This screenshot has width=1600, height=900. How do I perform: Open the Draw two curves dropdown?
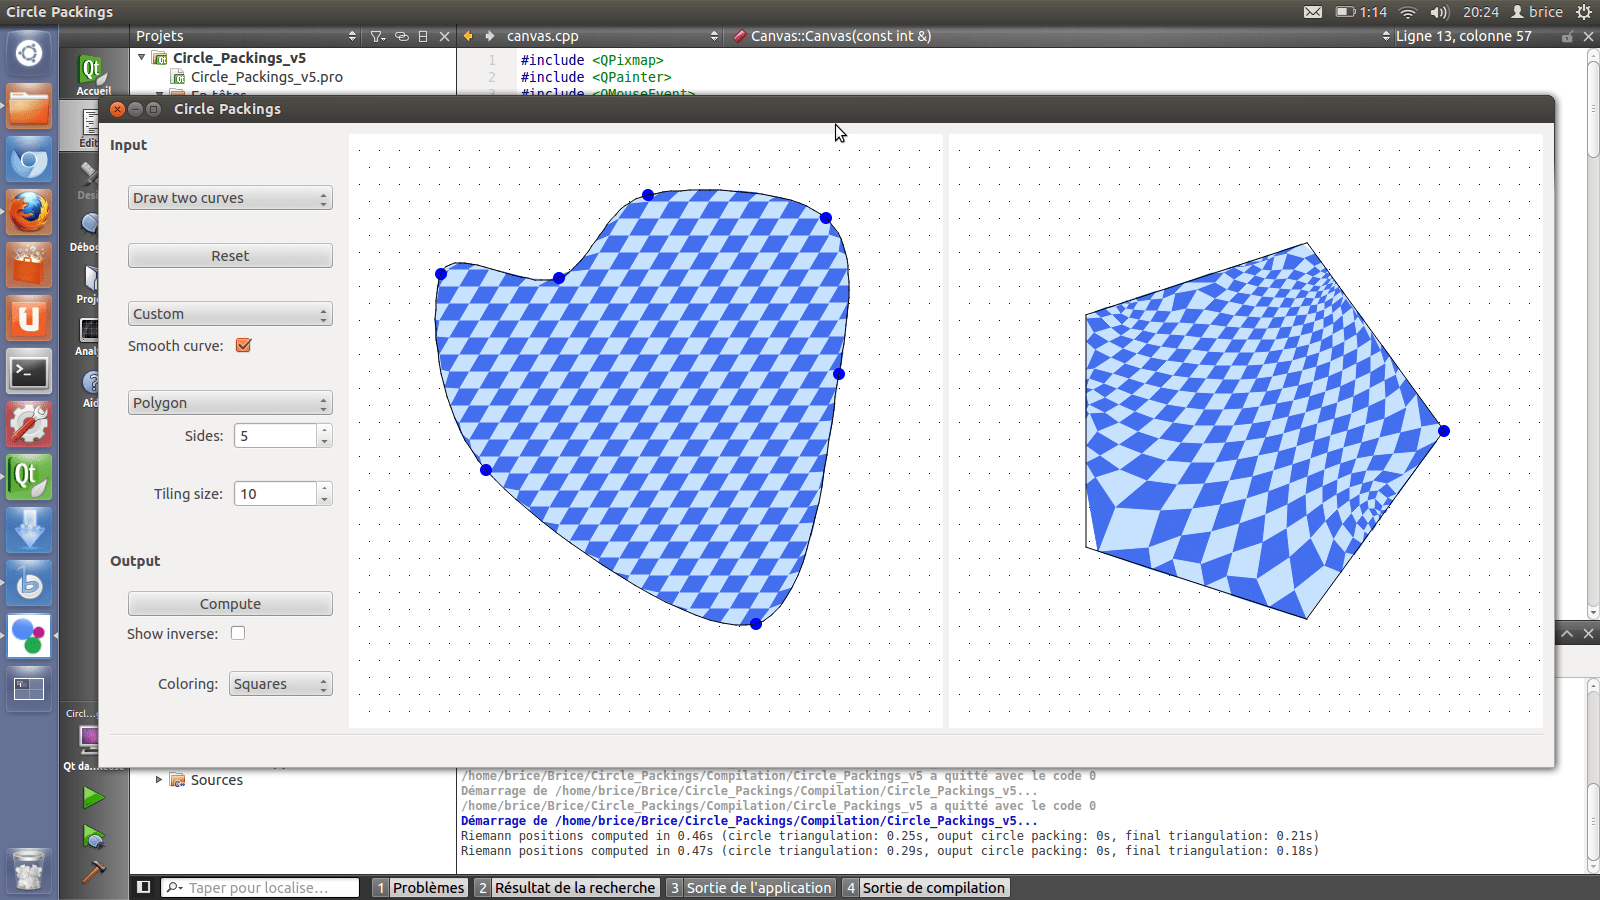coord(230,198)
